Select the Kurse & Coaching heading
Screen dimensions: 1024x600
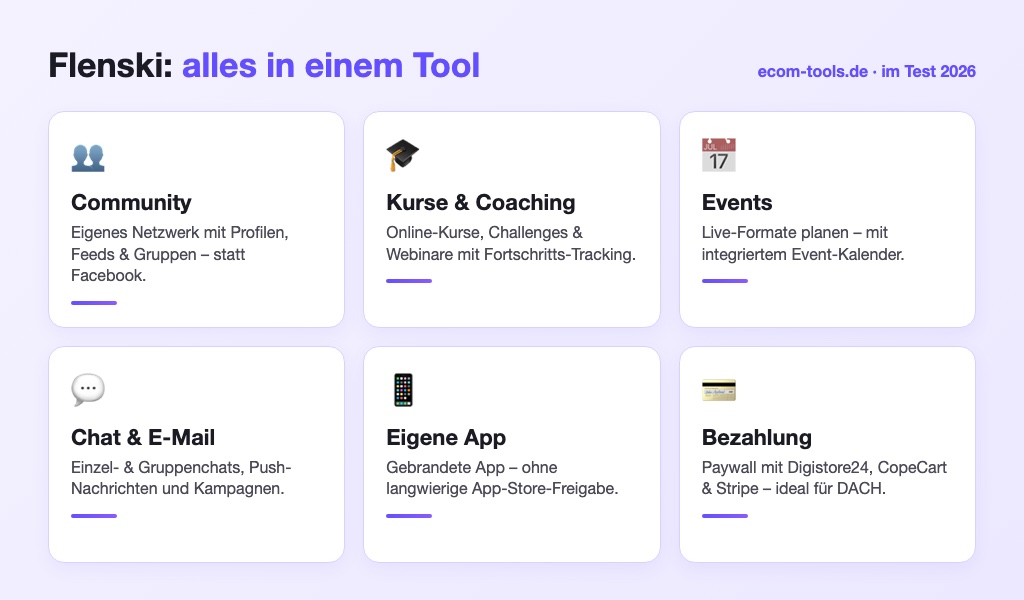[481, 202]
